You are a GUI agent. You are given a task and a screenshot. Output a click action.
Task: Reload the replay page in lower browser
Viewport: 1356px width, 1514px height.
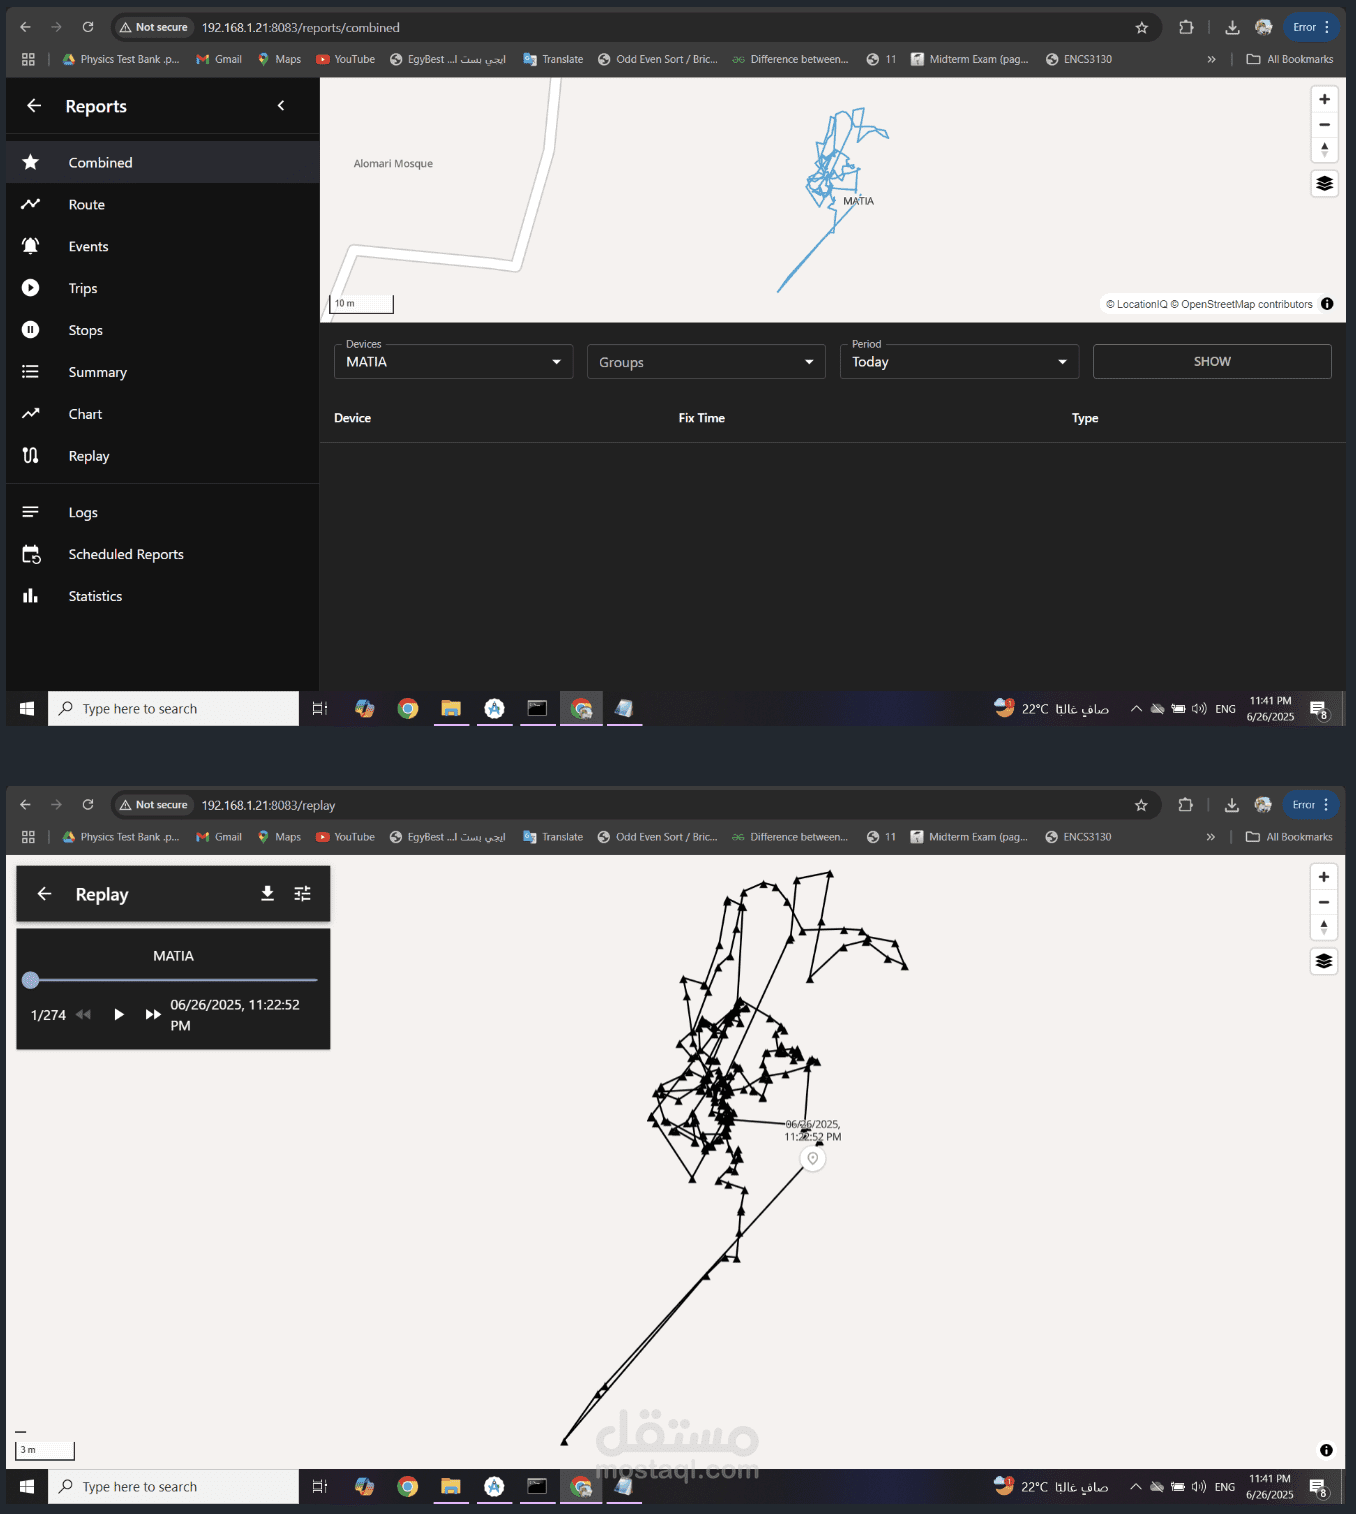(x=88, y=805)
